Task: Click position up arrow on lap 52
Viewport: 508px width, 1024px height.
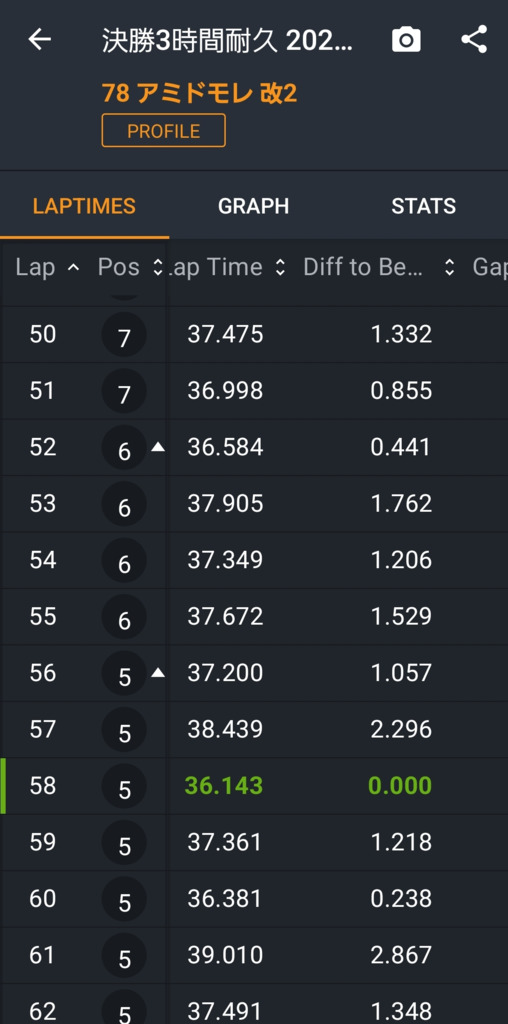Action: click(x=157, y=447)
